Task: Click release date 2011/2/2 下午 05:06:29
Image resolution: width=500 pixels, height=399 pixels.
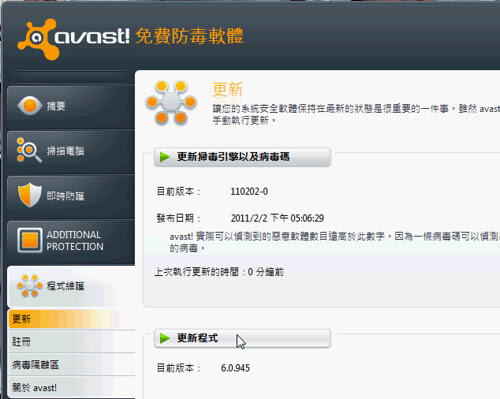Action: (277, 218)
